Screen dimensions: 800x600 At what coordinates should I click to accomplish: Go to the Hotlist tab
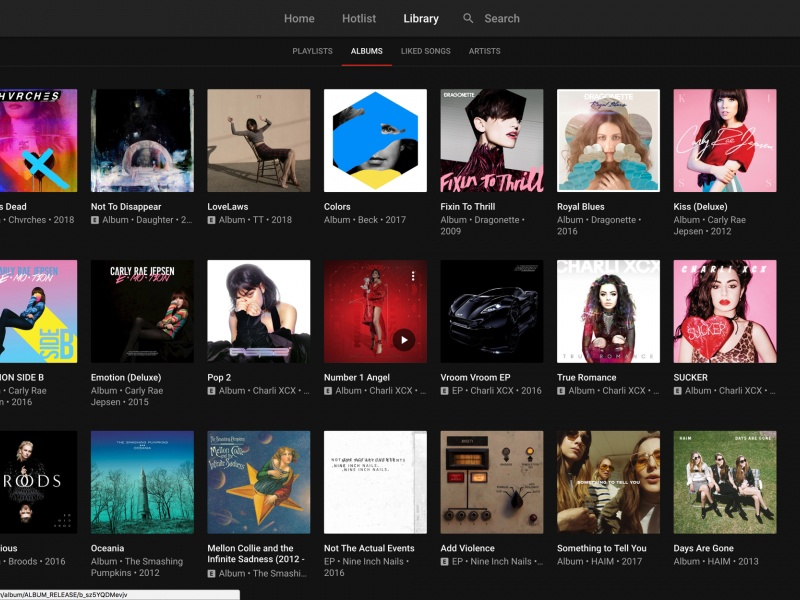tap(359, 18)
